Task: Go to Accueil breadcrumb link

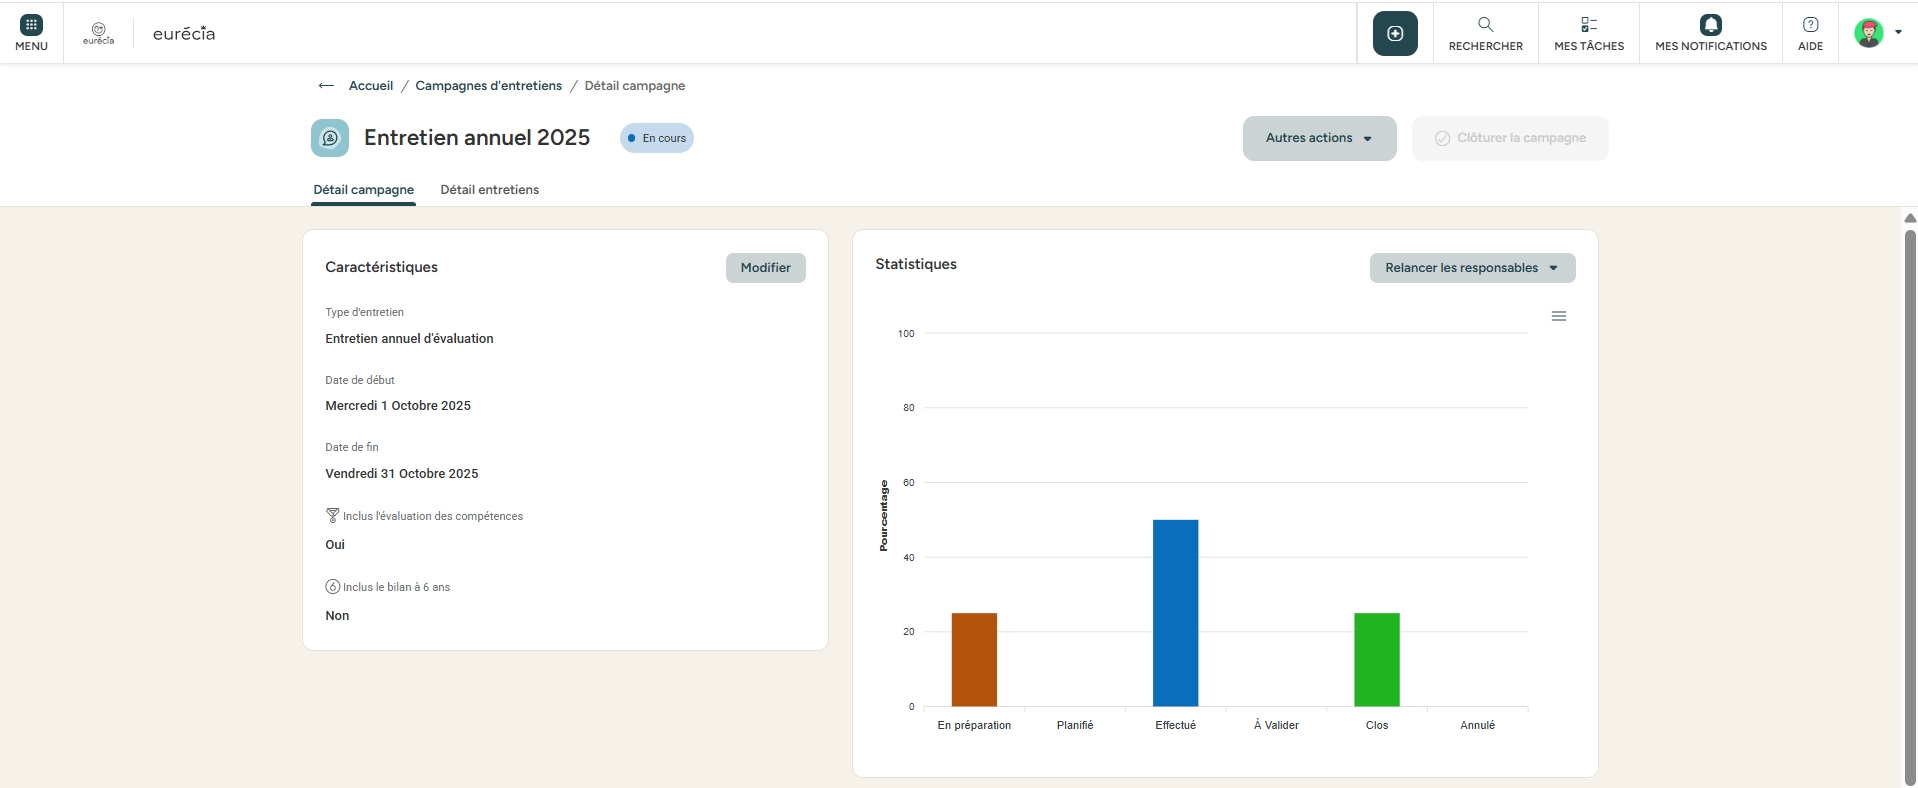Action: coord(370,86)
